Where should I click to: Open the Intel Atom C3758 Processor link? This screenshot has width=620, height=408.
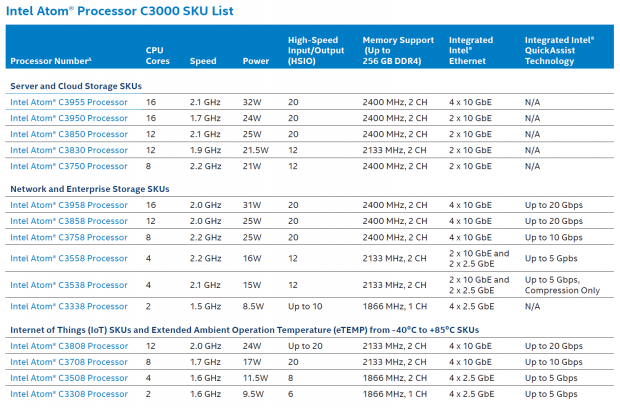click(x=69, y=238)
